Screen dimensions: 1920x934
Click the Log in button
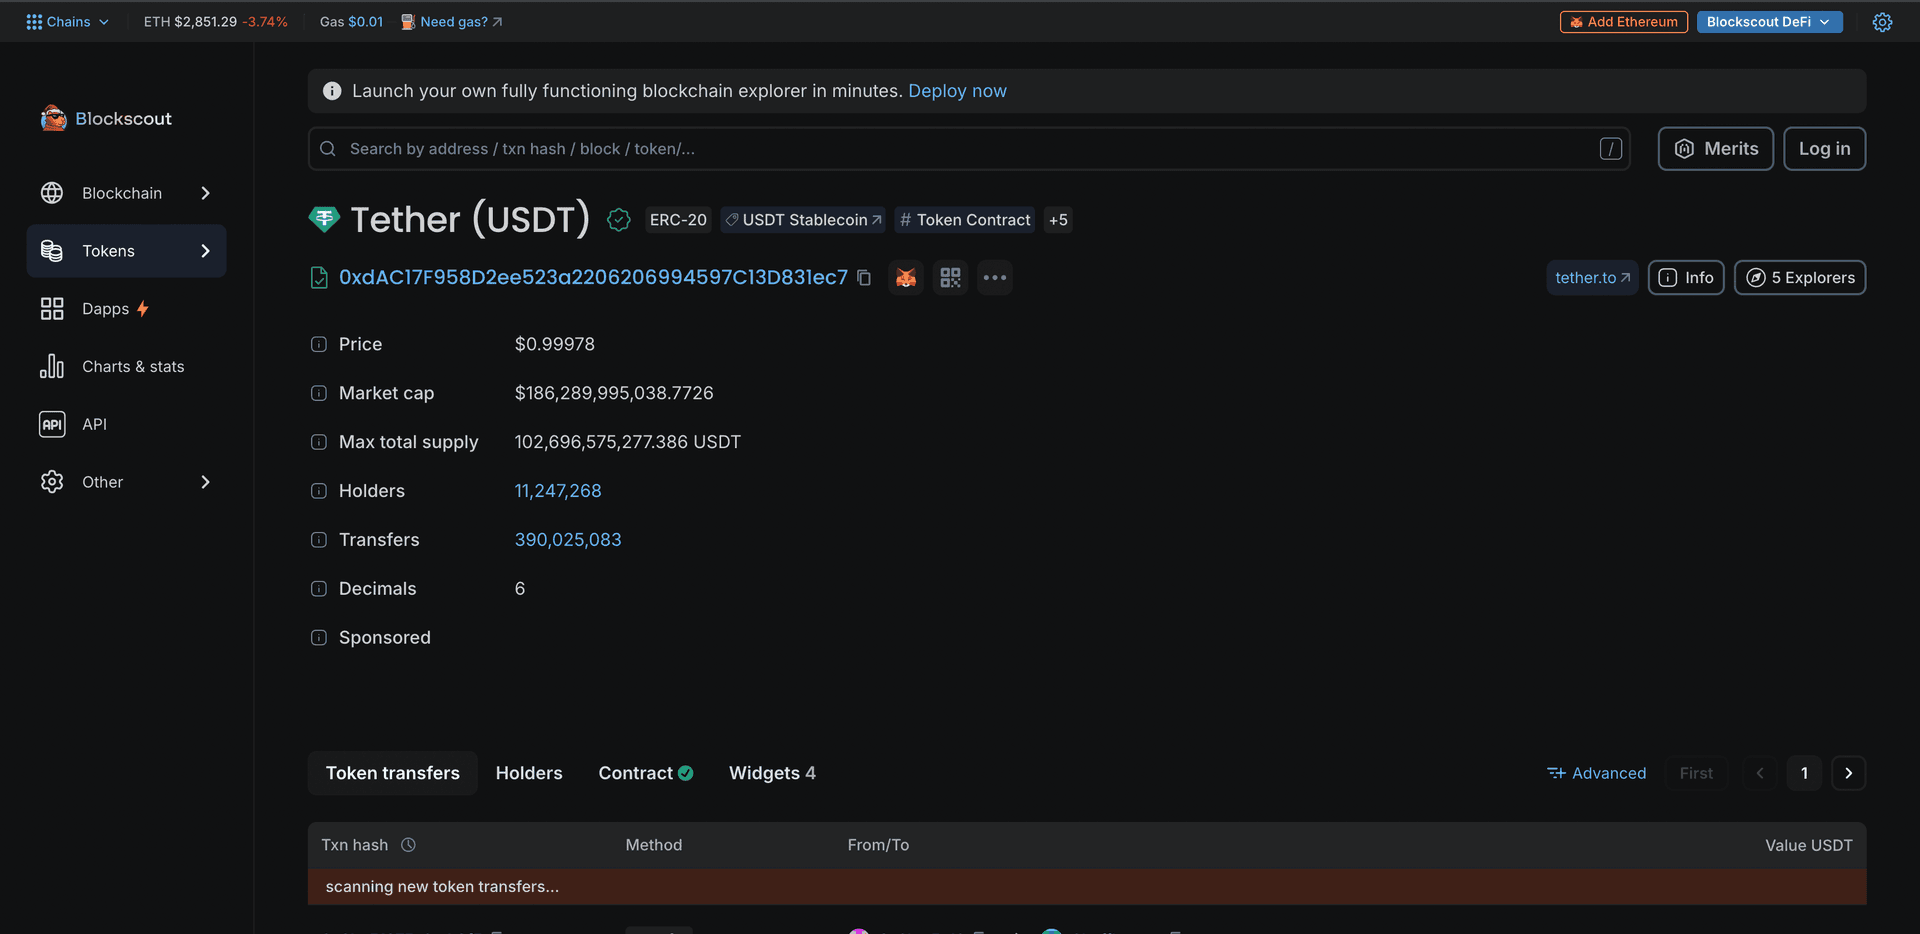click(x=1824, y=149)
